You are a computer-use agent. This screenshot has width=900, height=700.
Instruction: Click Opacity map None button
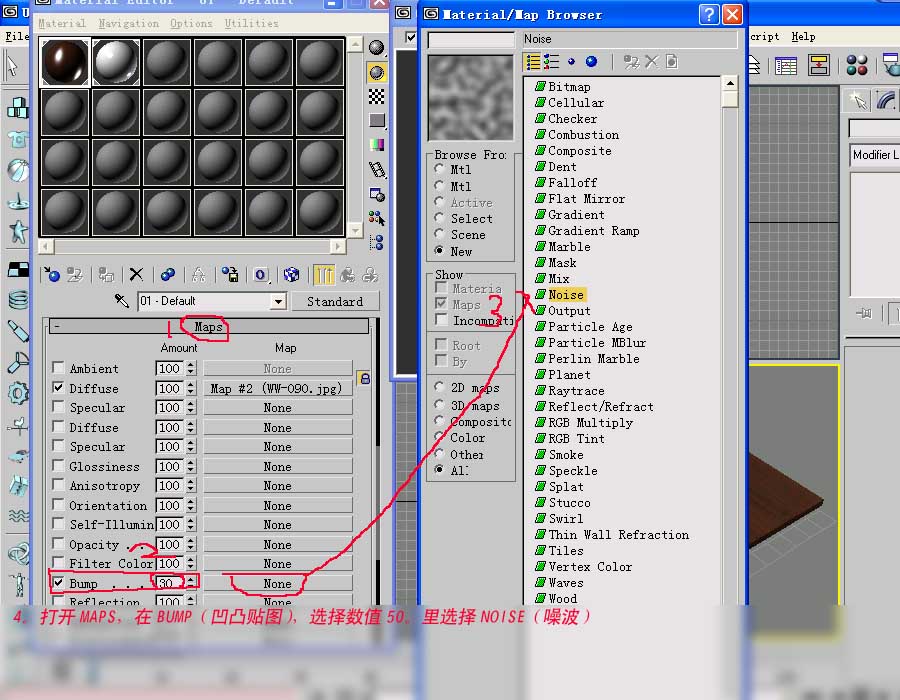pyautogui.click(x=278, y=545)
